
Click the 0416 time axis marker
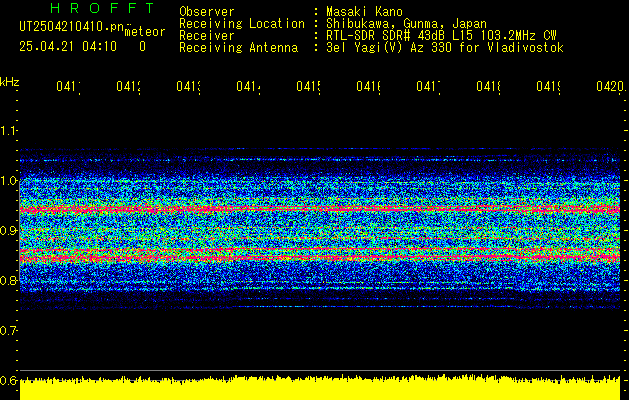point(368,86)
